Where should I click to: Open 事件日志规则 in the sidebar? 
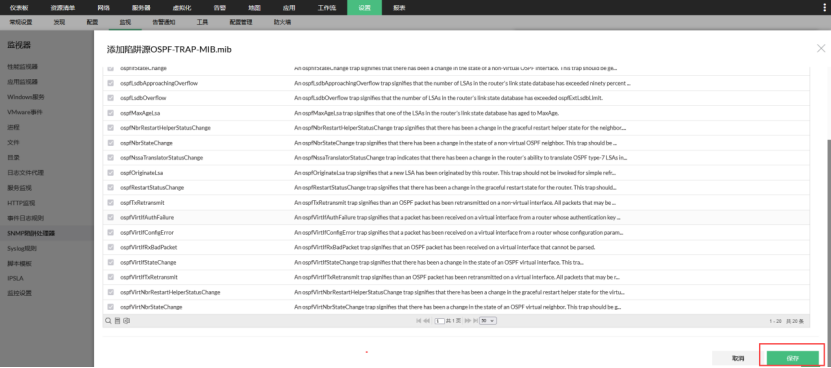point(25,218)
